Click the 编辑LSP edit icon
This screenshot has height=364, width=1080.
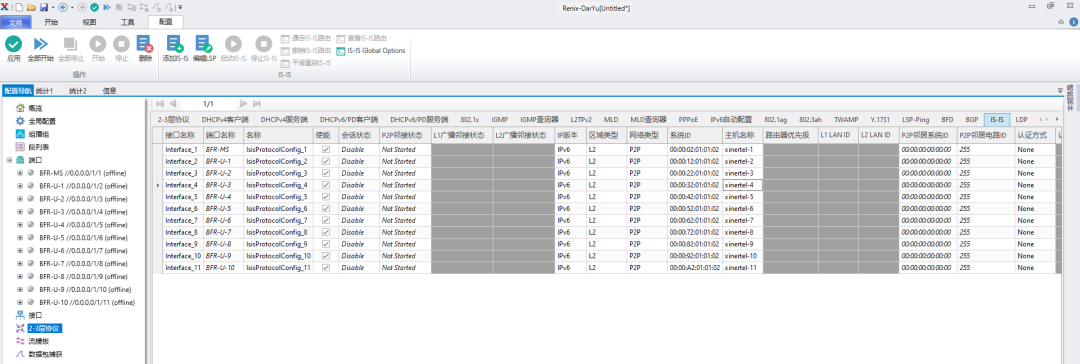click(204, 44)
